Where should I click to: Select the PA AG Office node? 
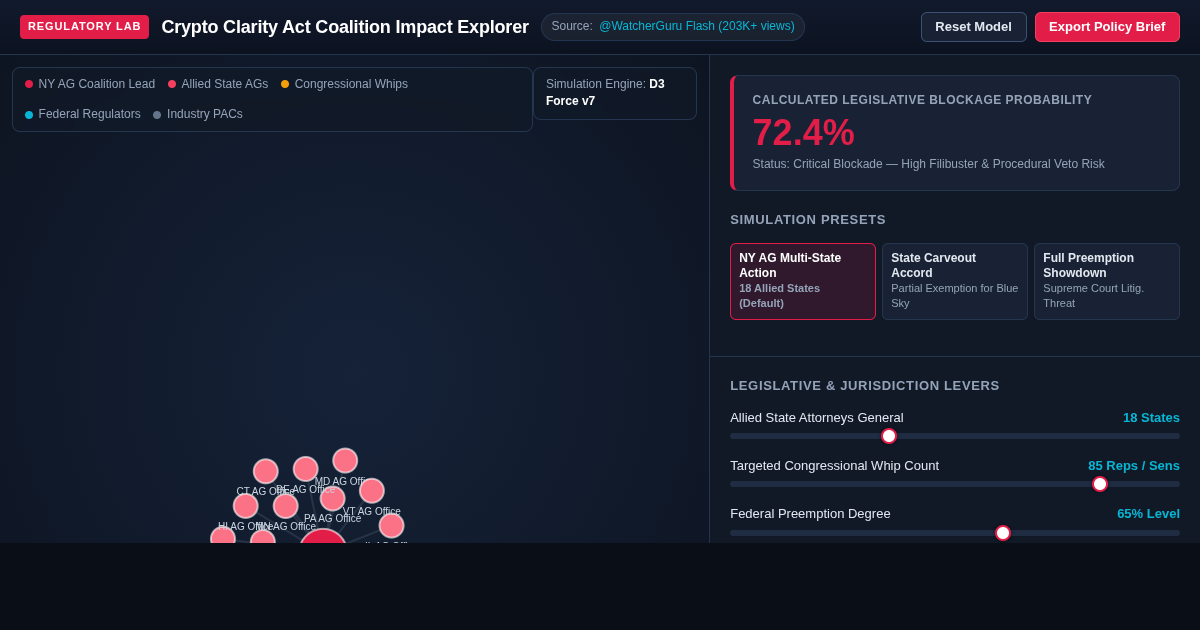333,498
